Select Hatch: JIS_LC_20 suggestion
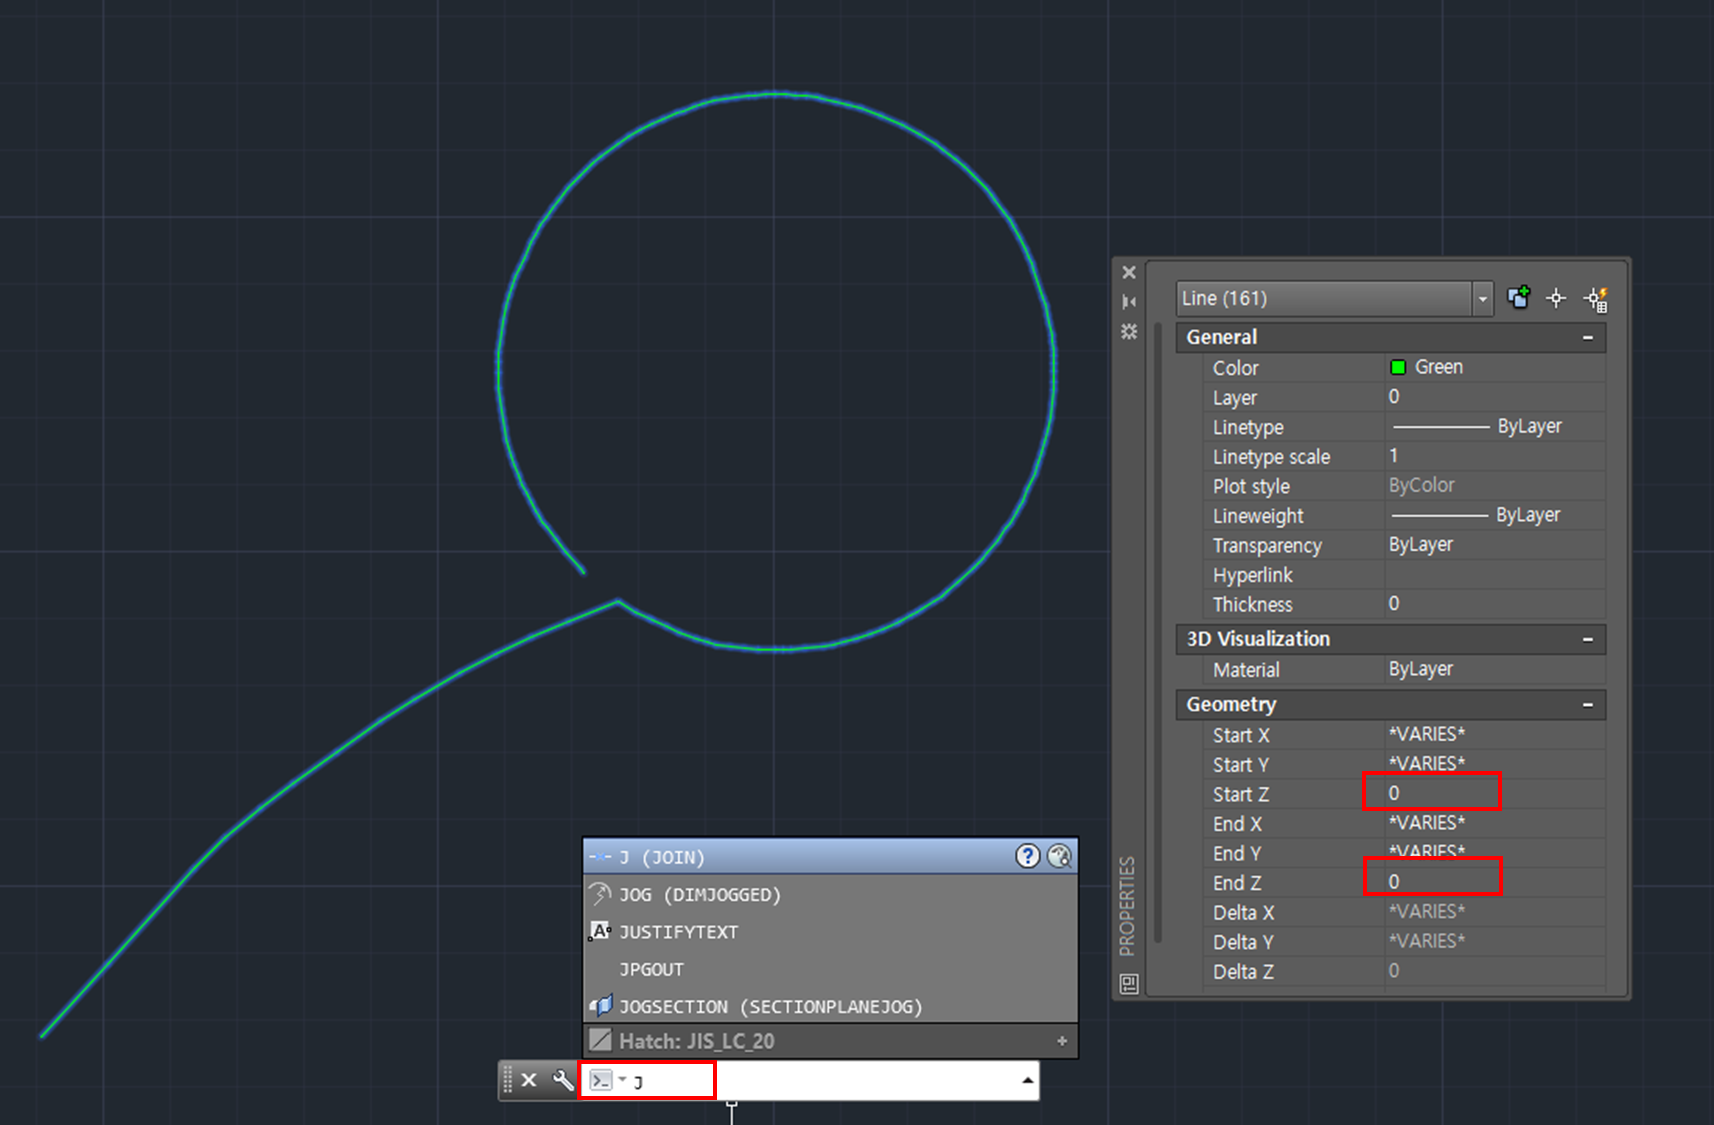 [x=830, y=1041]
